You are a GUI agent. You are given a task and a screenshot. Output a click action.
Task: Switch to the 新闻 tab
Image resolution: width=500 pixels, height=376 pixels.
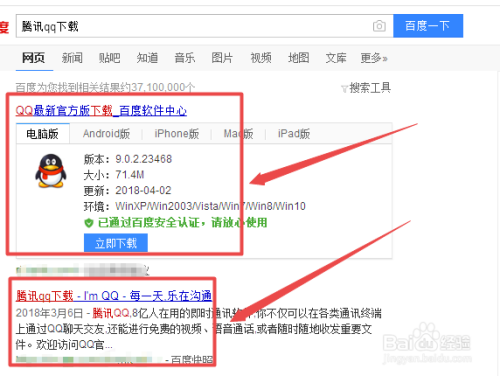[72, 58]
